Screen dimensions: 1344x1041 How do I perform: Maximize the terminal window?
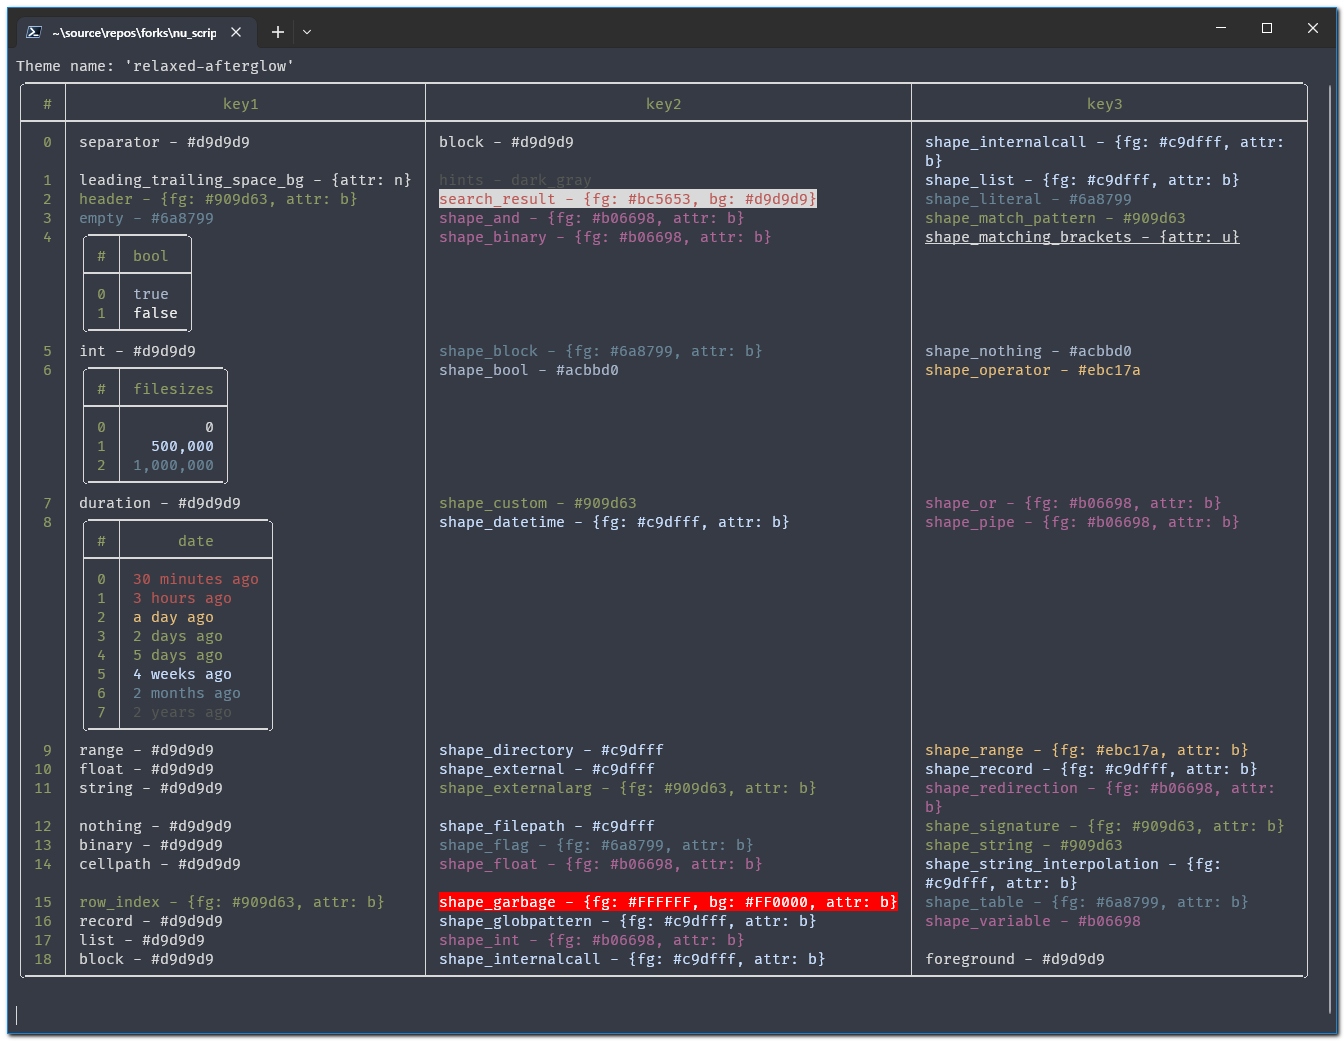pos(1267,28)
